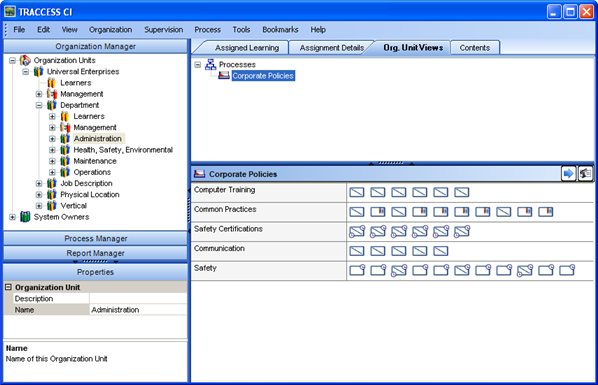Click the System Owners green icon
The width and height of the screenshot is (598, 385).
coord(25,217)
